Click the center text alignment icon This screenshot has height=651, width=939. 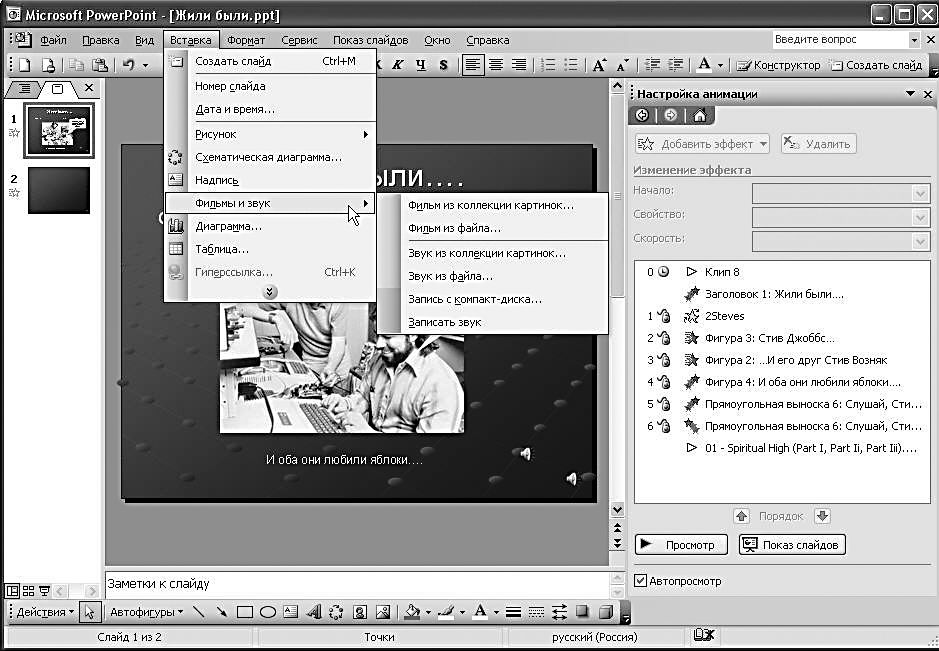pos(495,65)
